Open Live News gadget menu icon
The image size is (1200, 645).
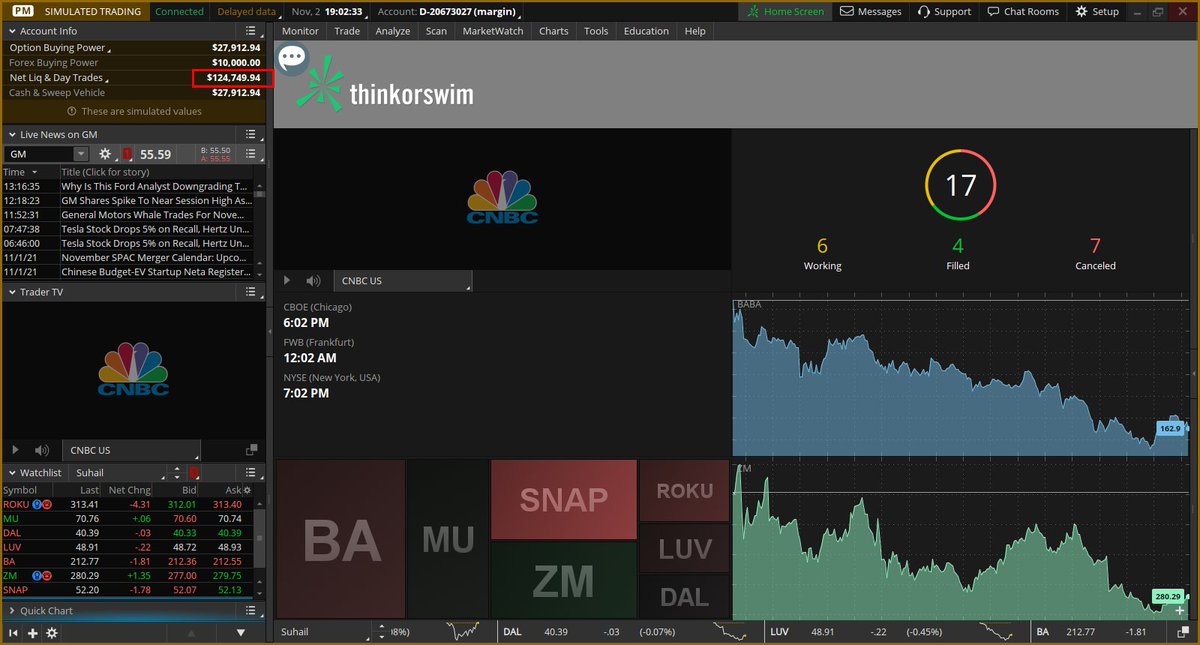[253, 134]
